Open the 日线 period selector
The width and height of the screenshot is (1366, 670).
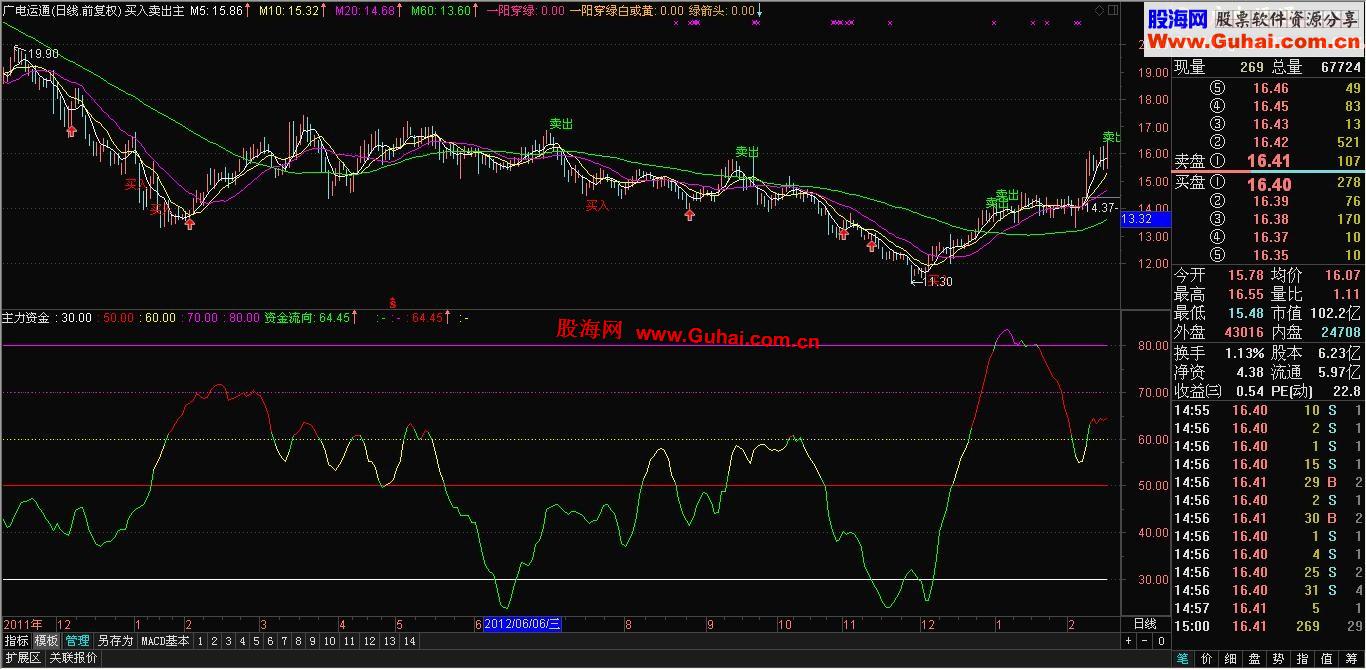click(1145, 624)
